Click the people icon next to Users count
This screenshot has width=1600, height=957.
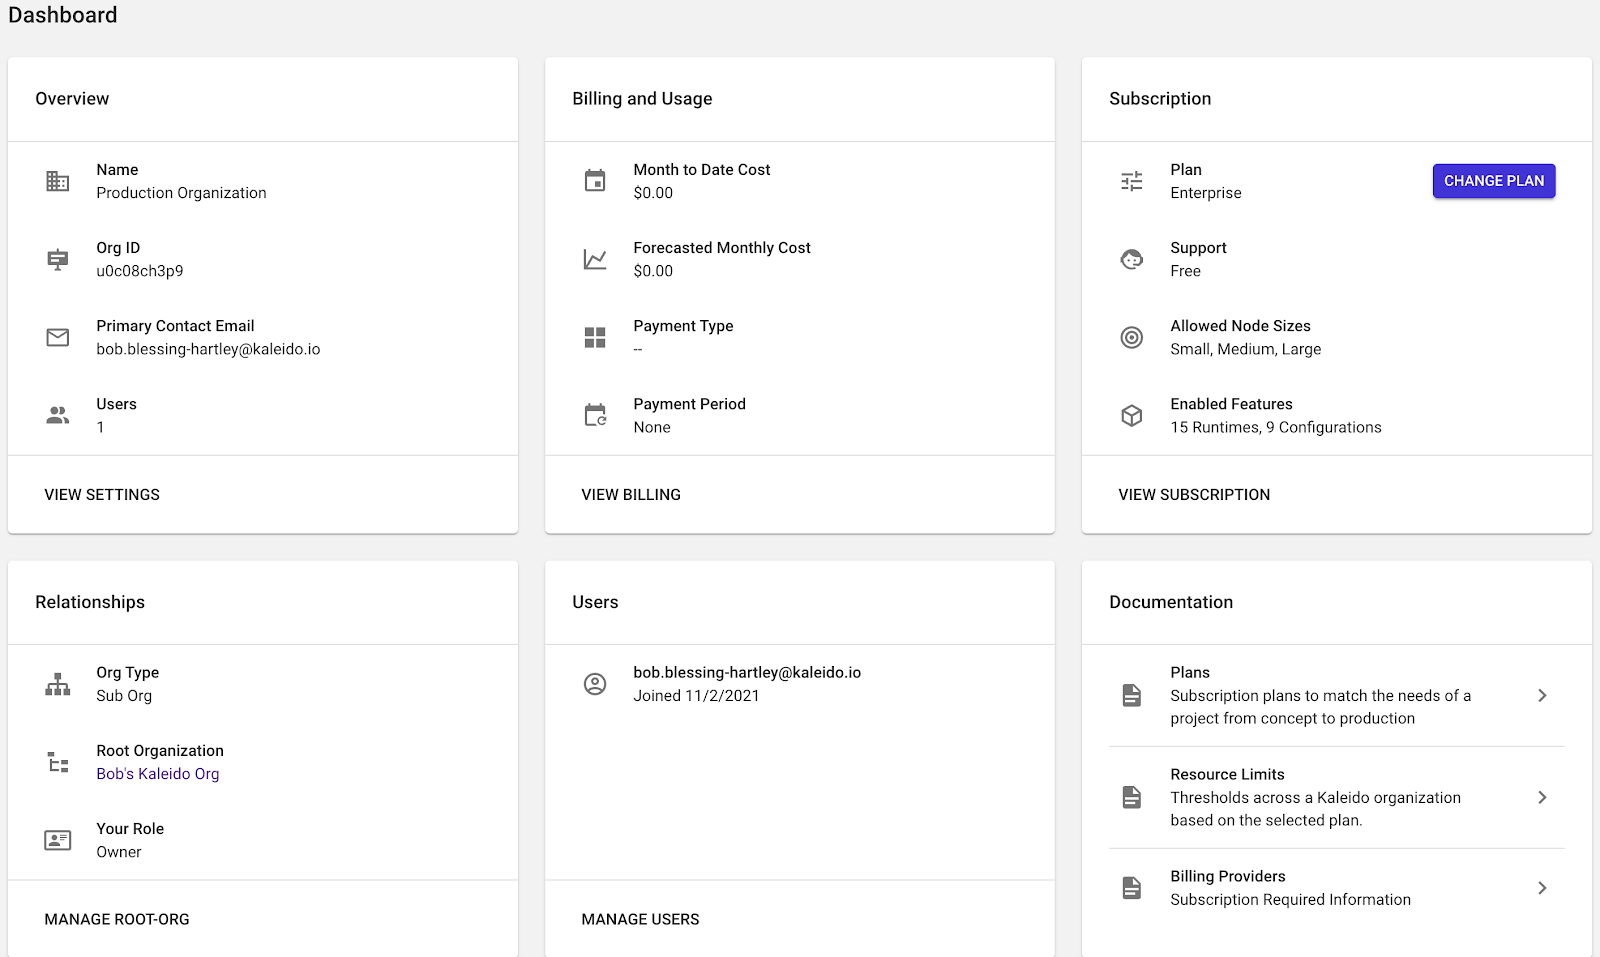[58, 415]
